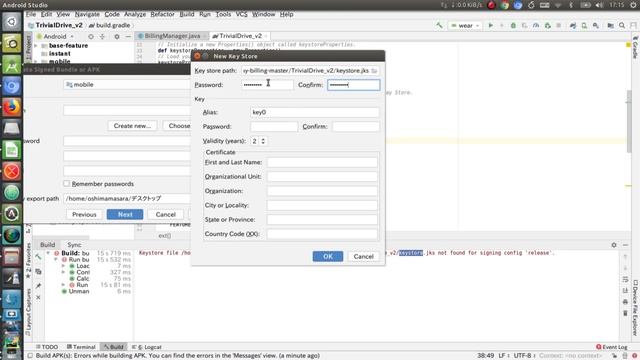Browse for key store path folder icon
The width and height of the screenshot is (640, 360).
tap(374, 71)
